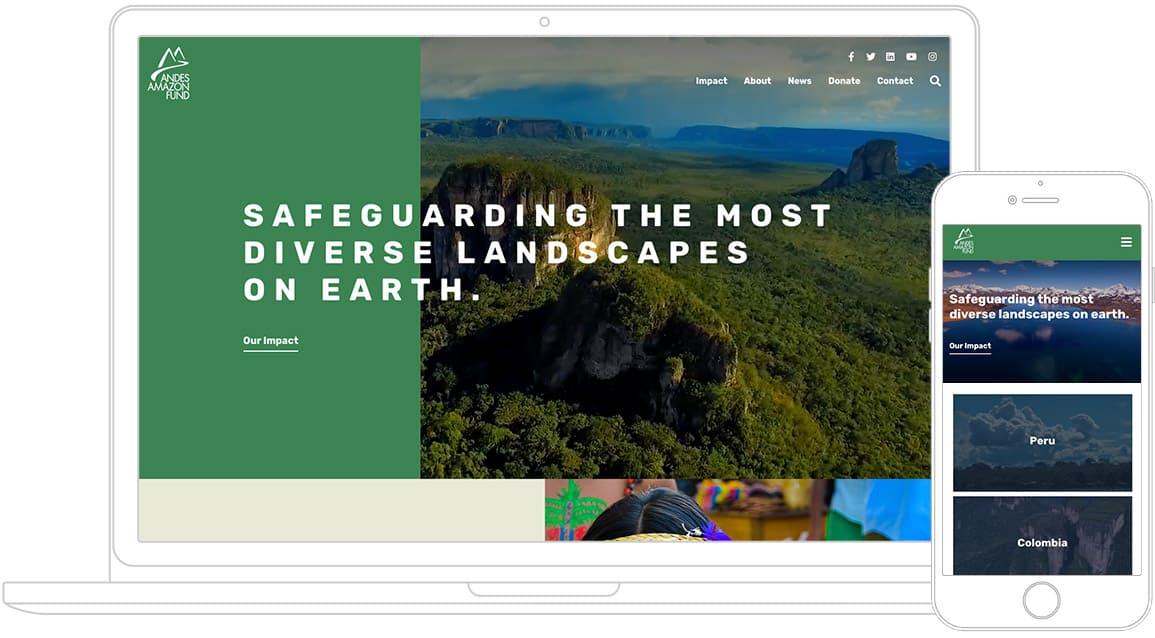Open the Donate navigation link
The image size is (1155, 638).
click(844, 81)
